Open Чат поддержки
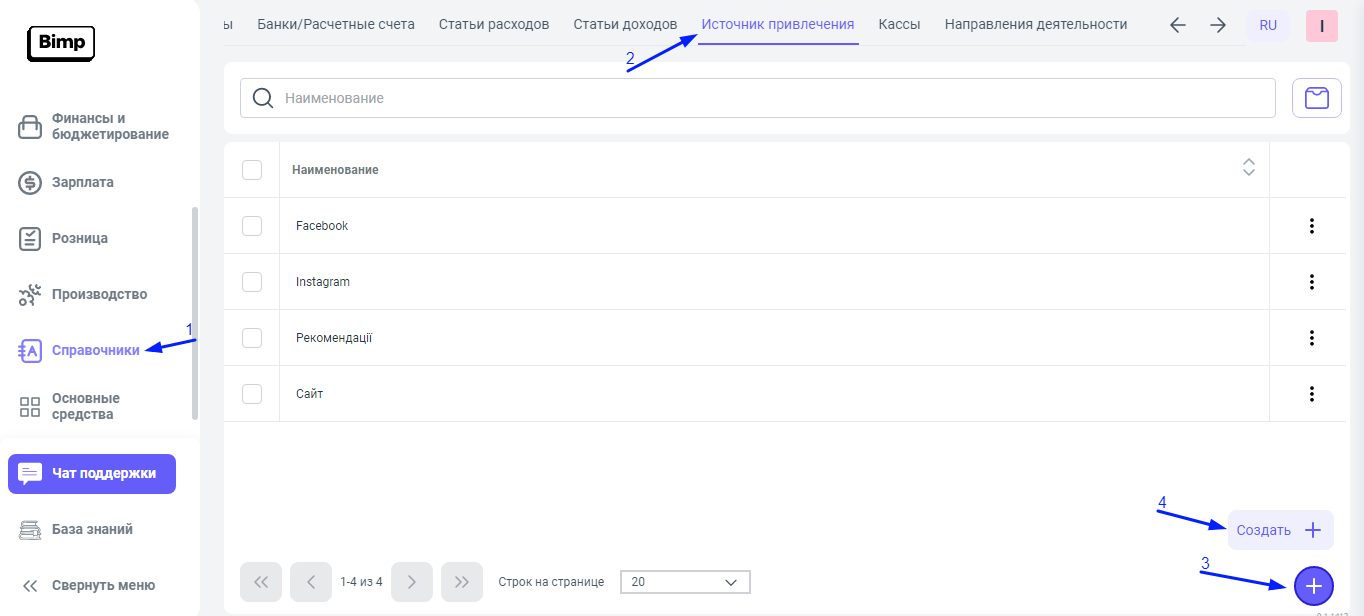The width and height of the screenshot is (1364, 616). [92, 474]
